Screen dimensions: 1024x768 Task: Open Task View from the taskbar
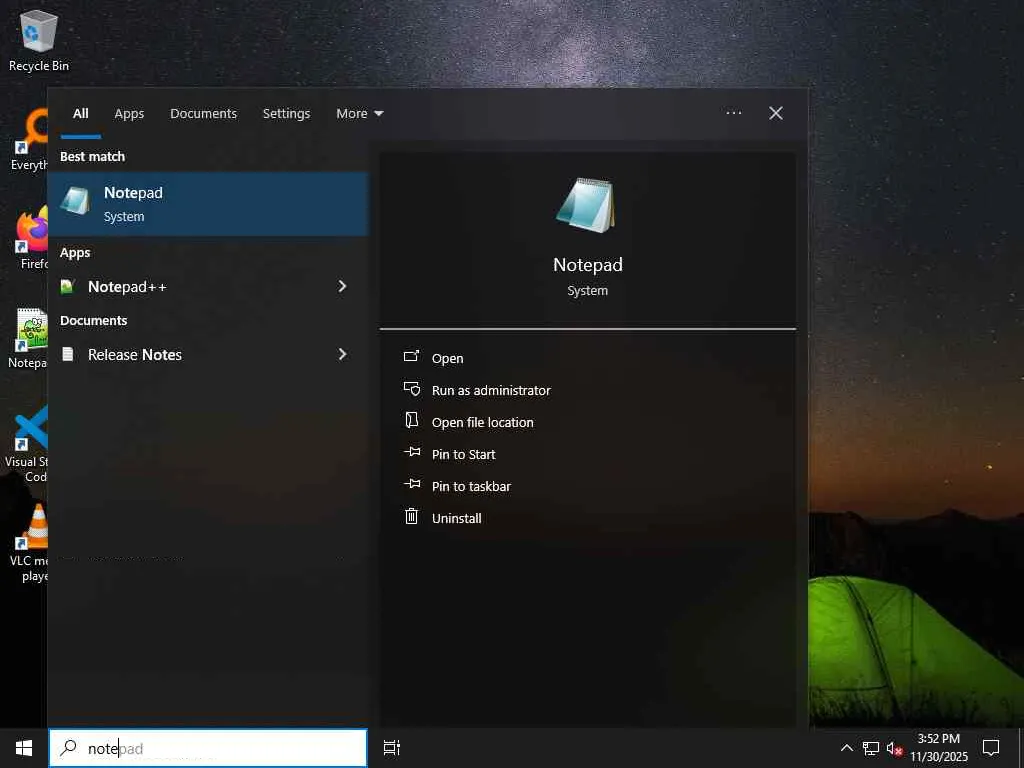tap(392, 748)
